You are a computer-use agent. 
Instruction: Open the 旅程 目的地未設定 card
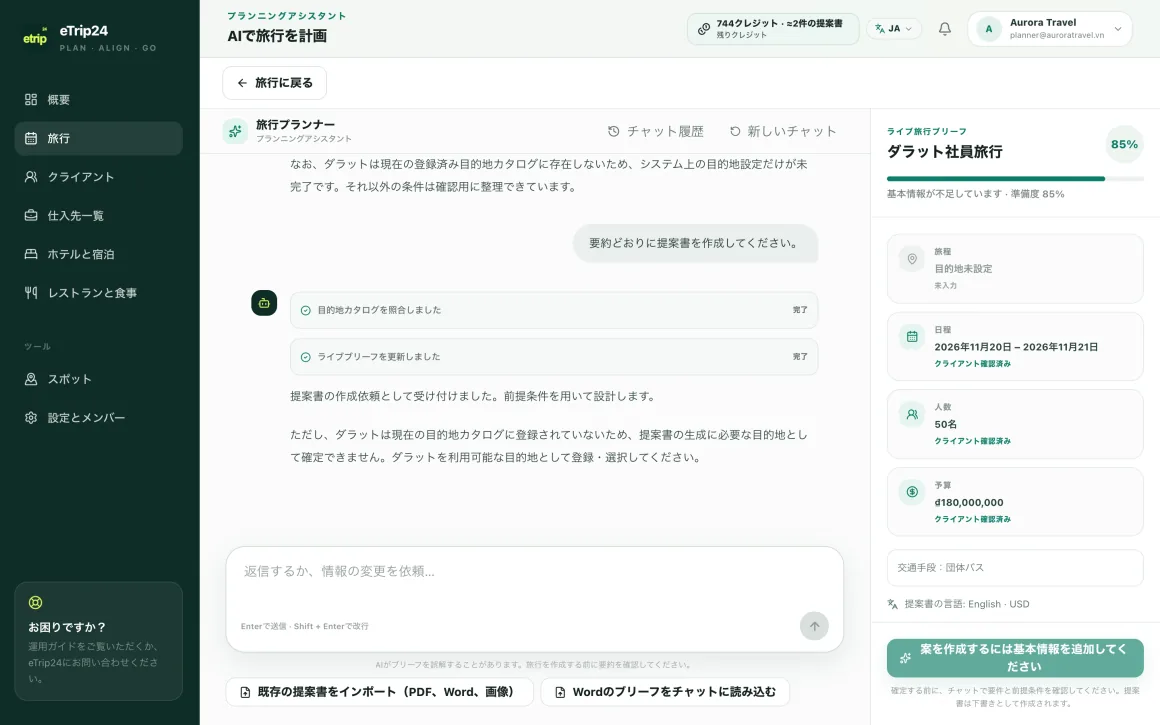[1015, 269]
